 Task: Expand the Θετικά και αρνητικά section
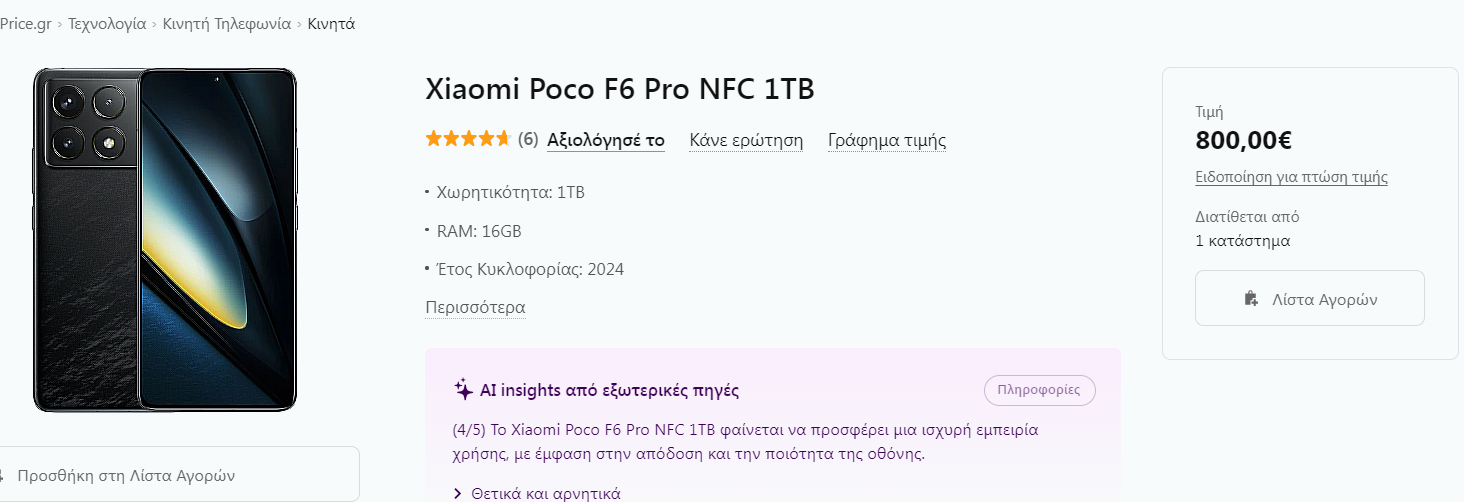537,493
